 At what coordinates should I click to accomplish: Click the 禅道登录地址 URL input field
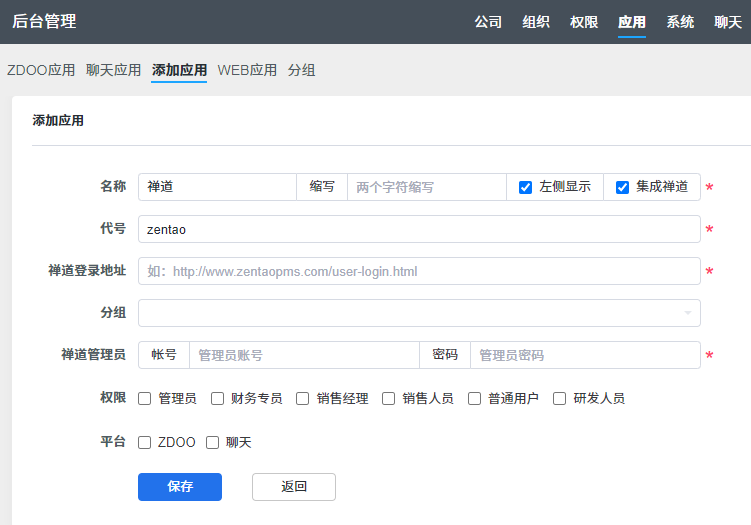point(419,271)
